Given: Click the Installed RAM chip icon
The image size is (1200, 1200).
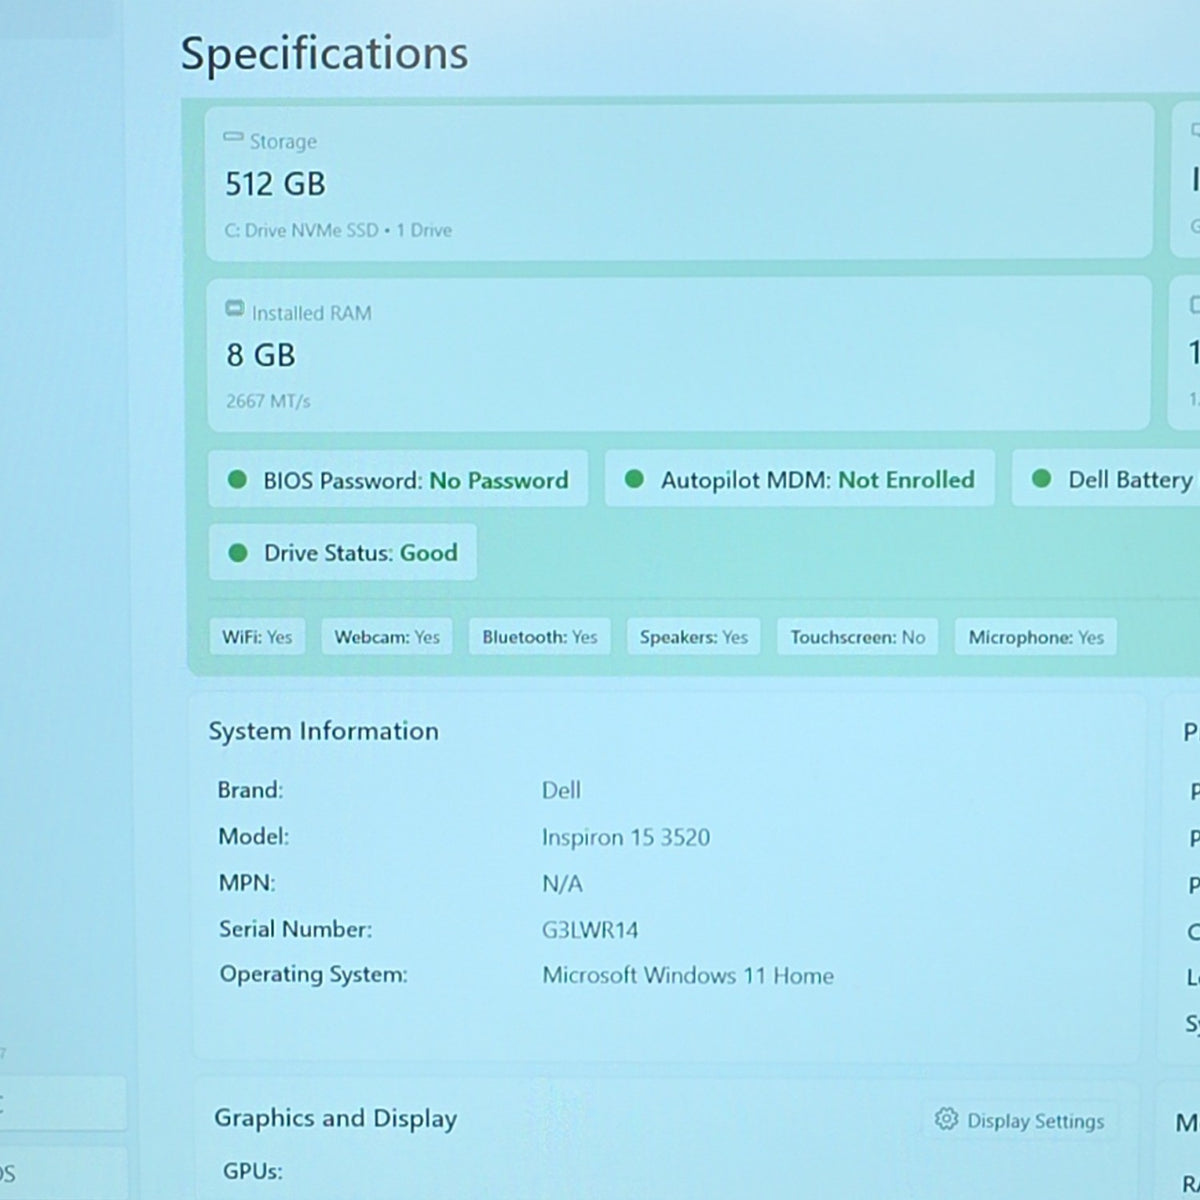Looking at the screenshot, I should pos(235,309).
